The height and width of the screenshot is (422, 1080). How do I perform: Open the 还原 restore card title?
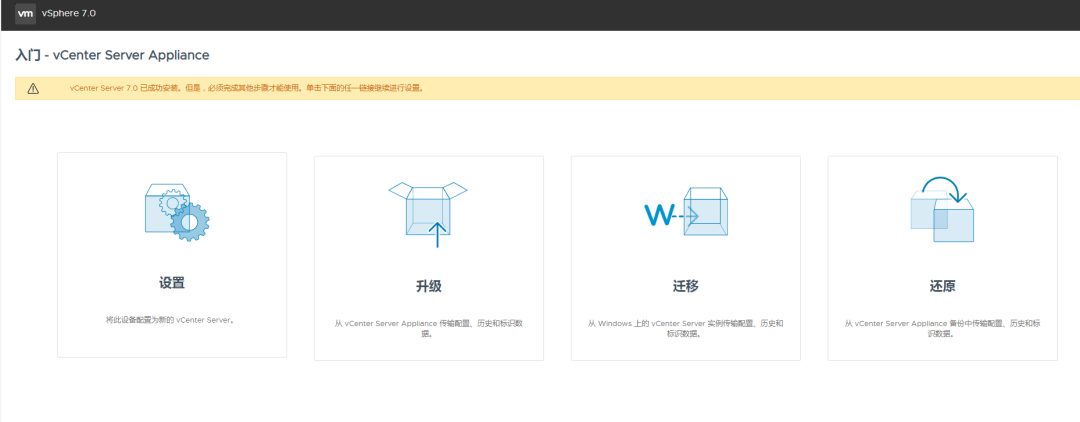[942, 286]
